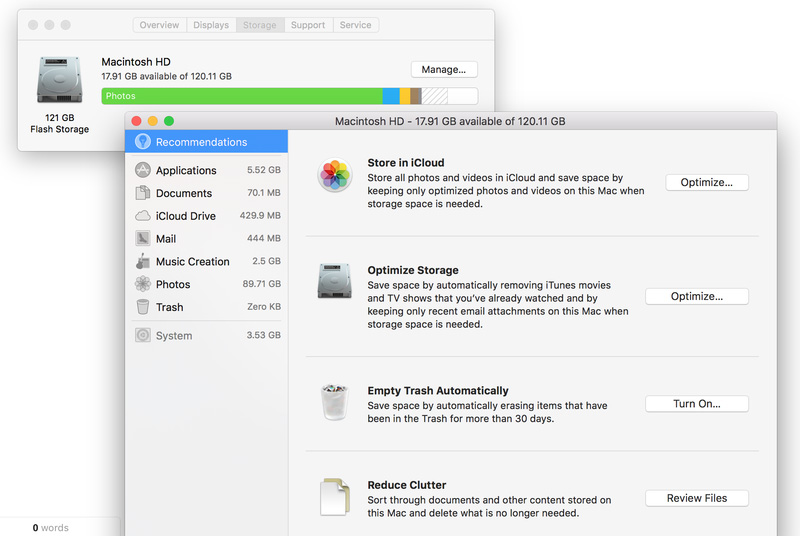Click Optimize... for Store in iCloud
Screen dimensions: 800x536
(707, 183)
